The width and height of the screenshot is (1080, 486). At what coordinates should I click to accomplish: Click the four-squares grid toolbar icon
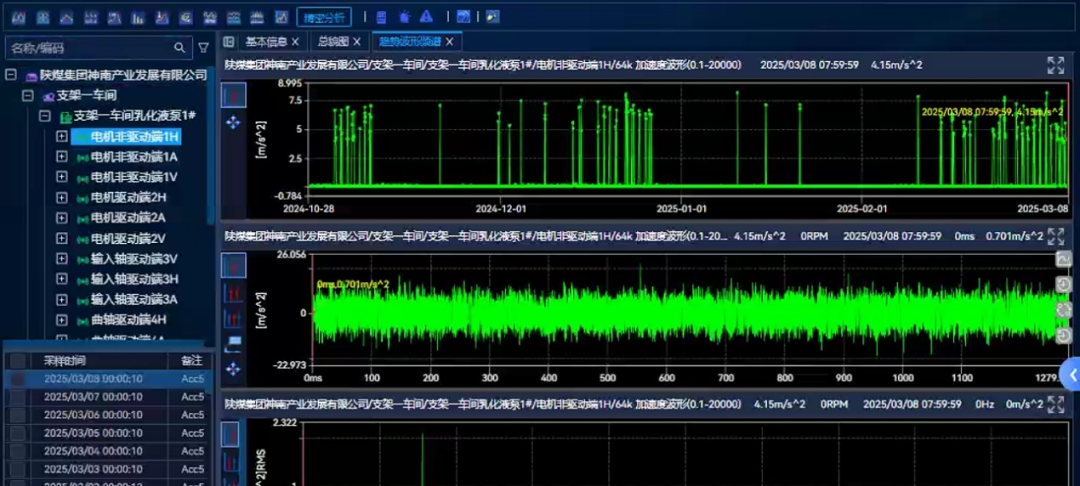(43, 17)
